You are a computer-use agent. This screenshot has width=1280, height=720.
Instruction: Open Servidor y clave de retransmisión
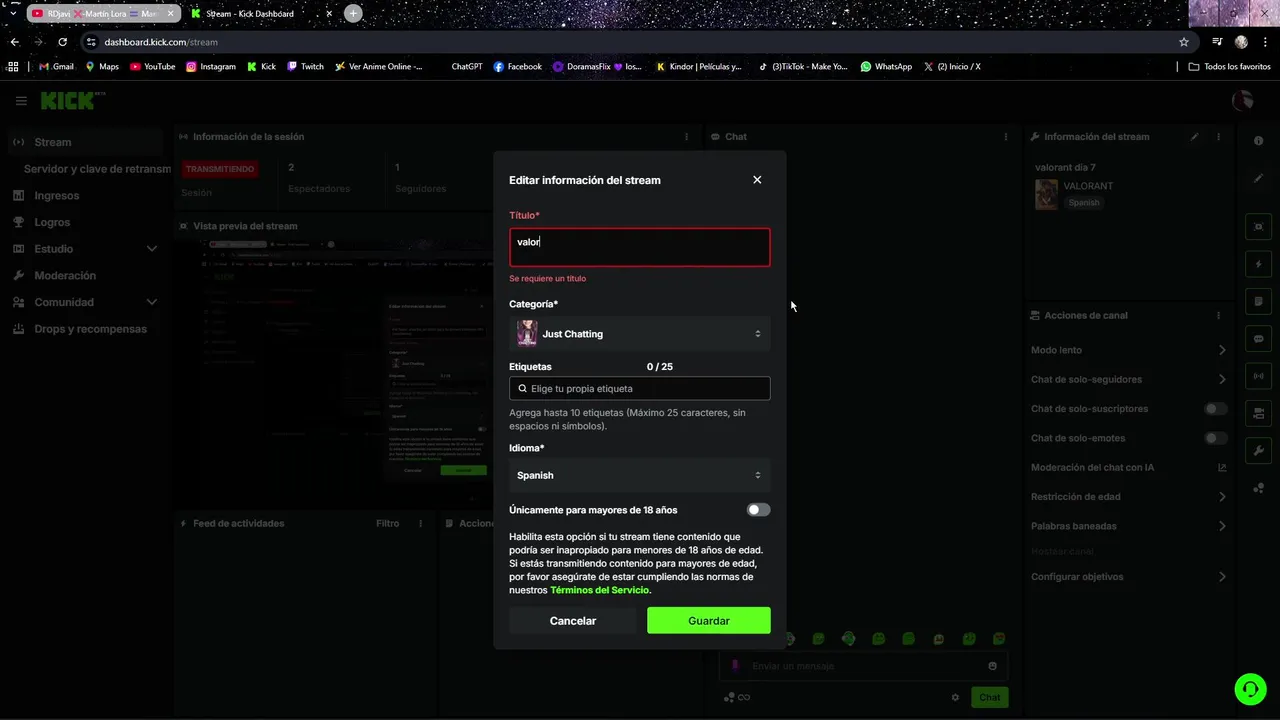pos(97,169)
